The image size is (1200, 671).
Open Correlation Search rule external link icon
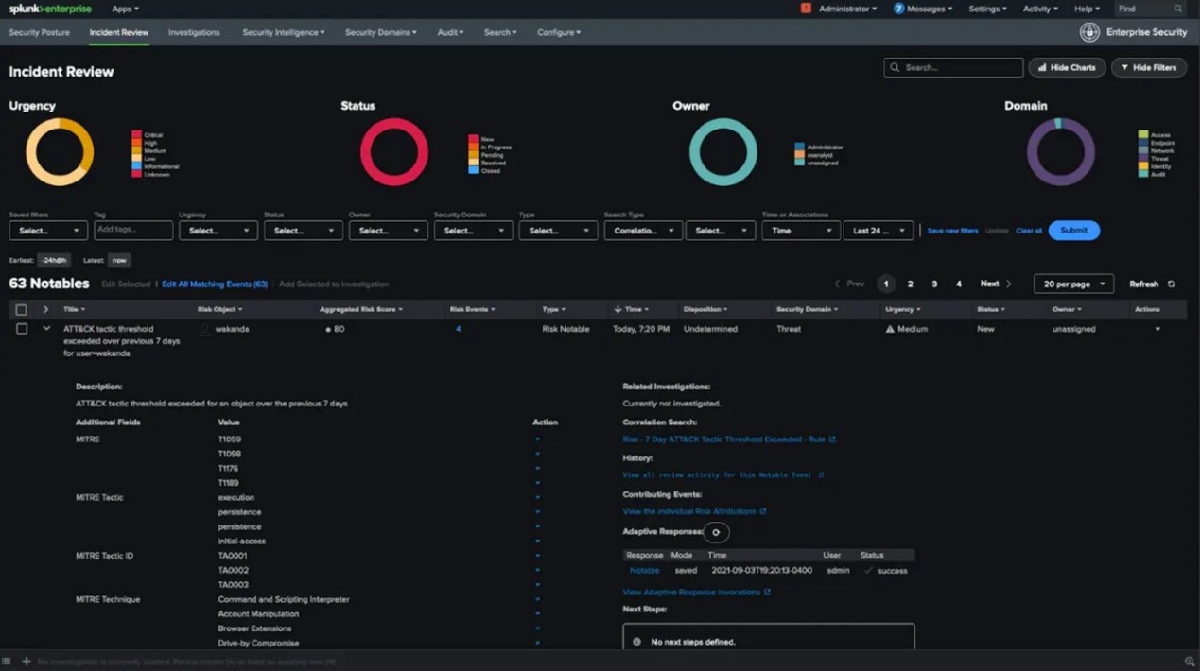pyautogui.click(x=832, y=439)
